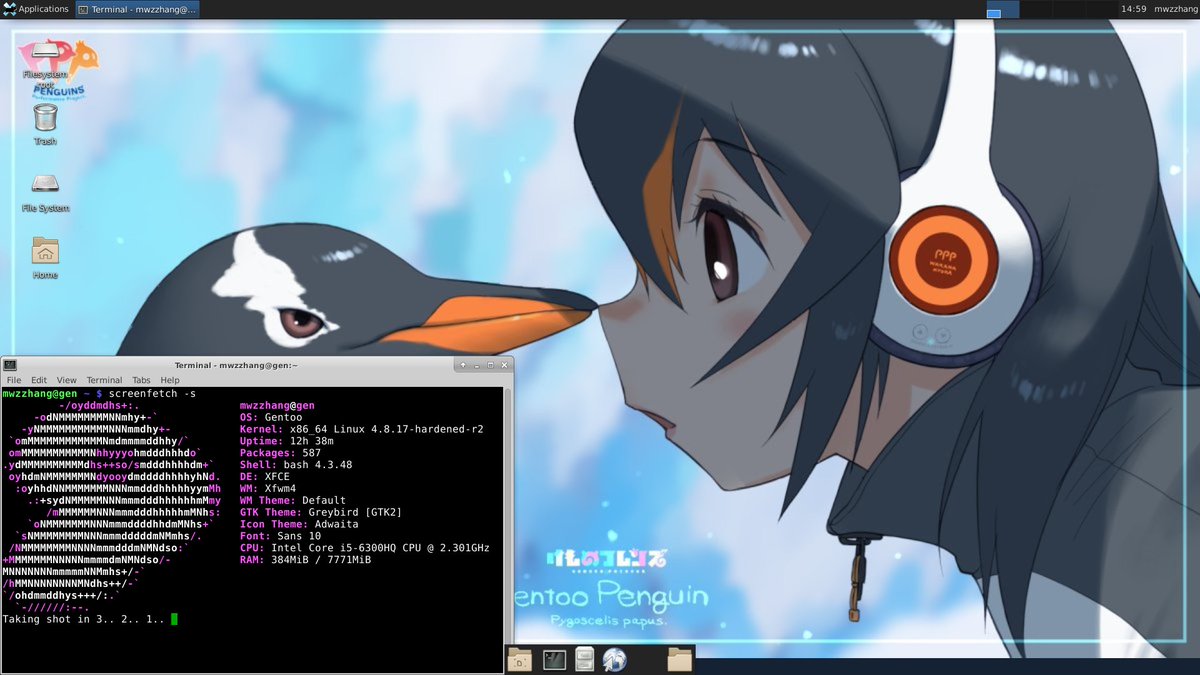Launch the terminal emulator from the dock

554,659
